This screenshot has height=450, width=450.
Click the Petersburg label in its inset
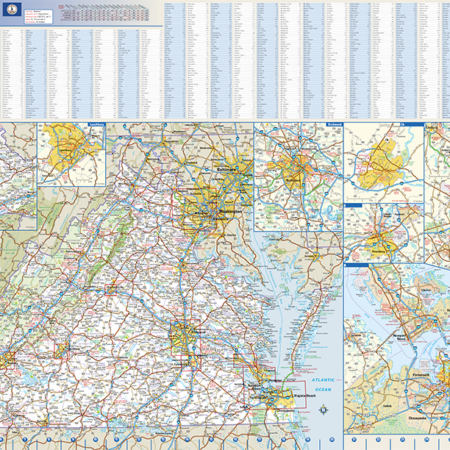[378, 251]
